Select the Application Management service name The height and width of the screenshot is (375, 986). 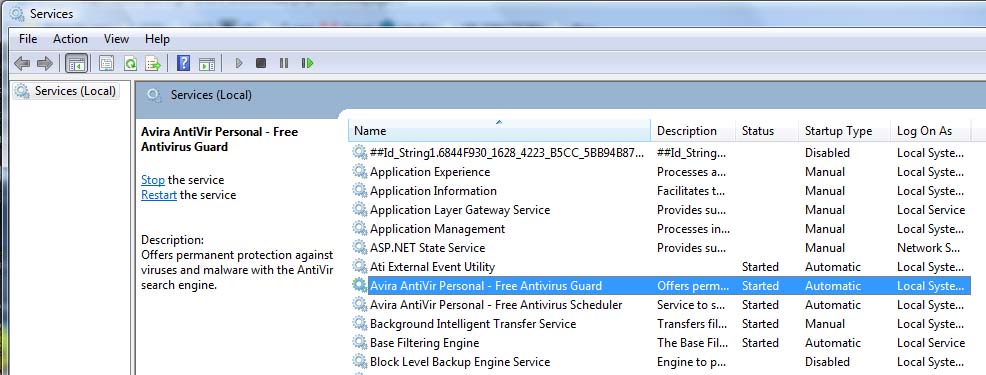coord(438,228)
